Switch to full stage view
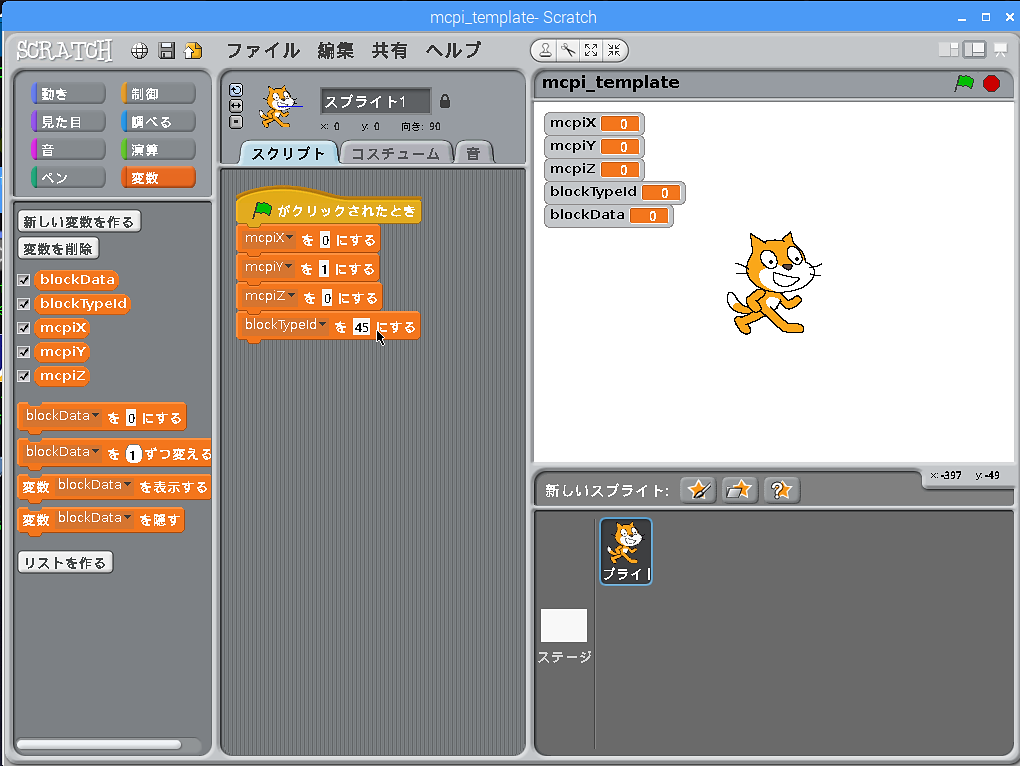This screenshot has width=1020, height=766. [x=974, y=49]
